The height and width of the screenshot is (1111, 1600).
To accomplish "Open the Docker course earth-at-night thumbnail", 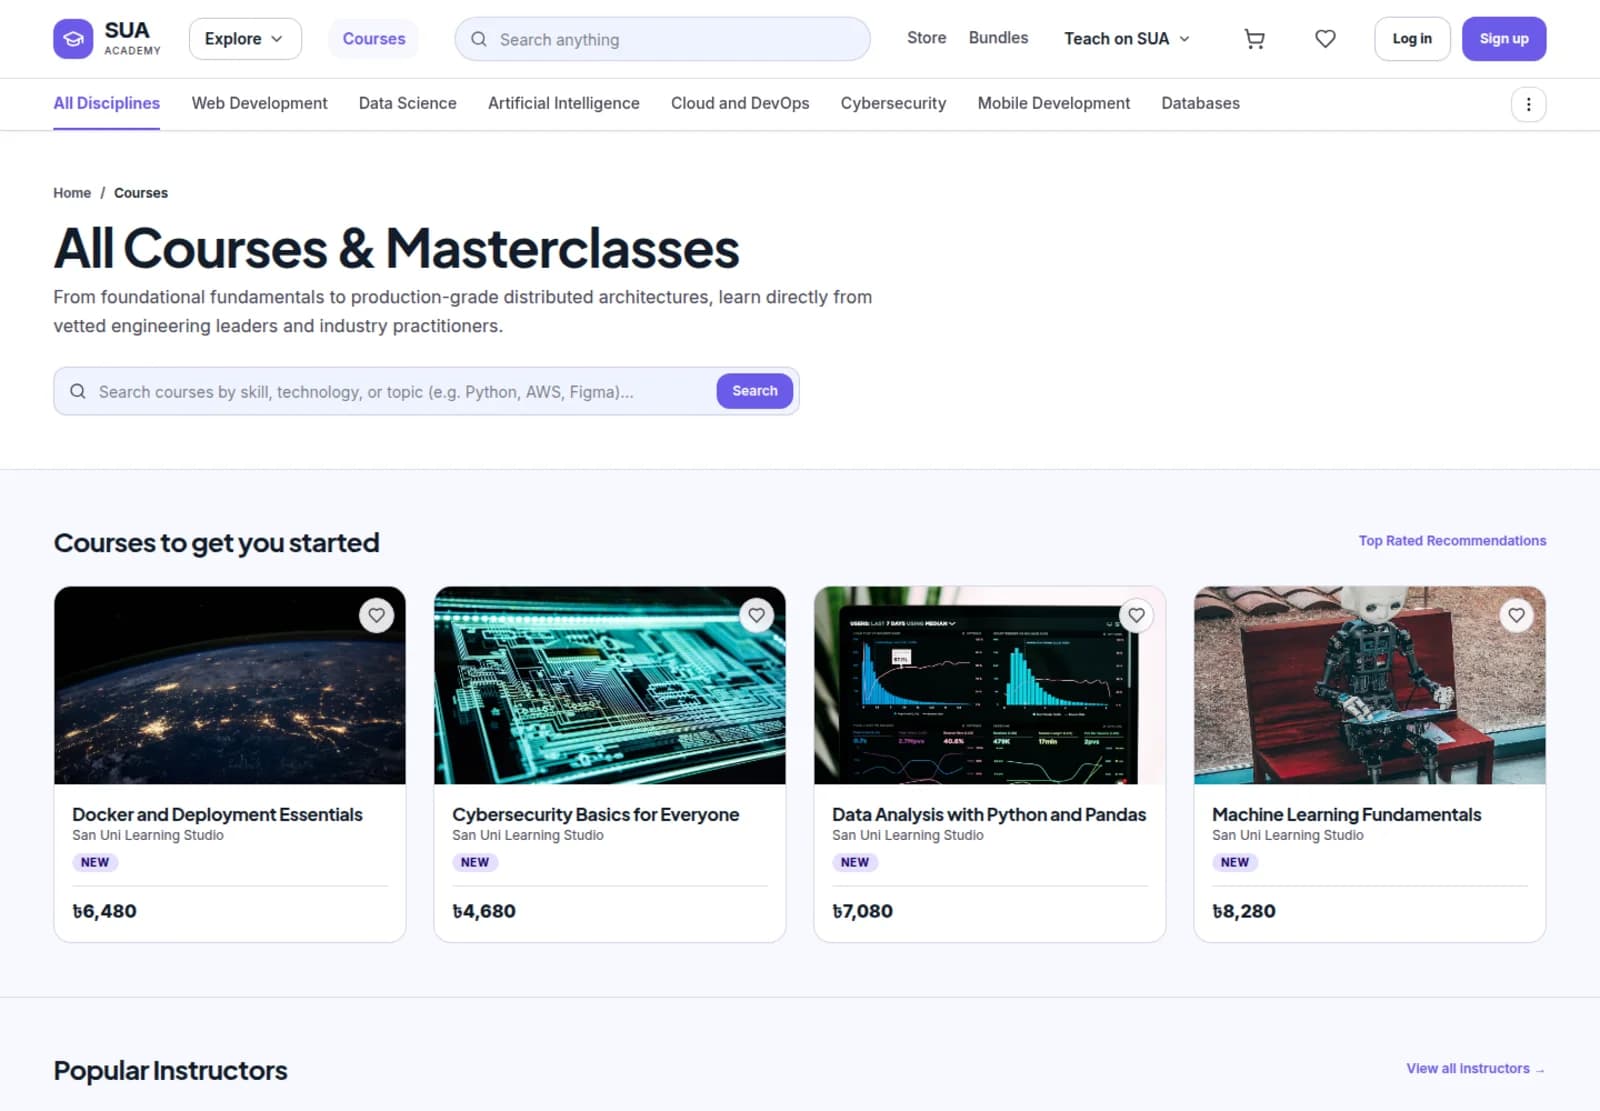I will click(x=230, y=685).
